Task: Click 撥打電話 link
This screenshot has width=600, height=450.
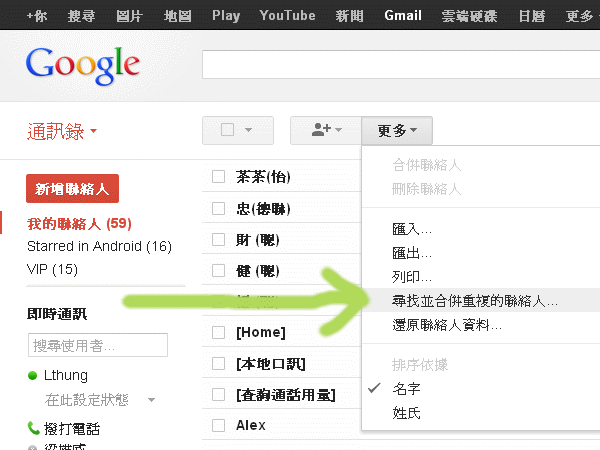Action: point(72,429)
